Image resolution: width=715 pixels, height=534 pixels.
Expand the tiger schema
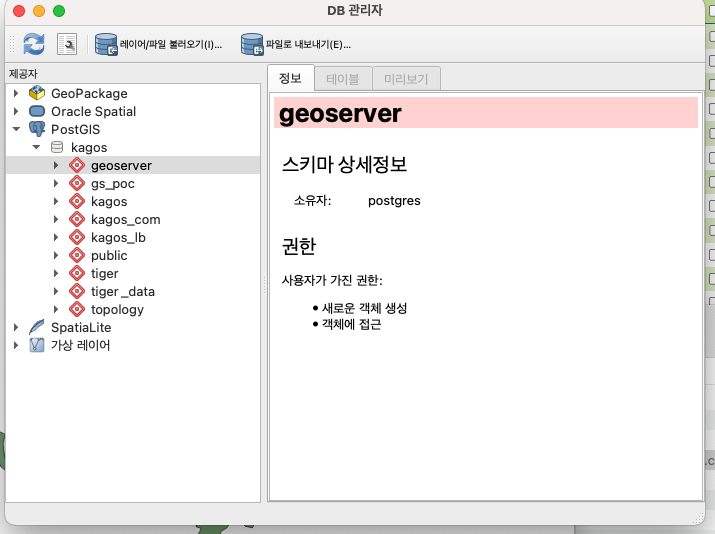pos(56,273)
